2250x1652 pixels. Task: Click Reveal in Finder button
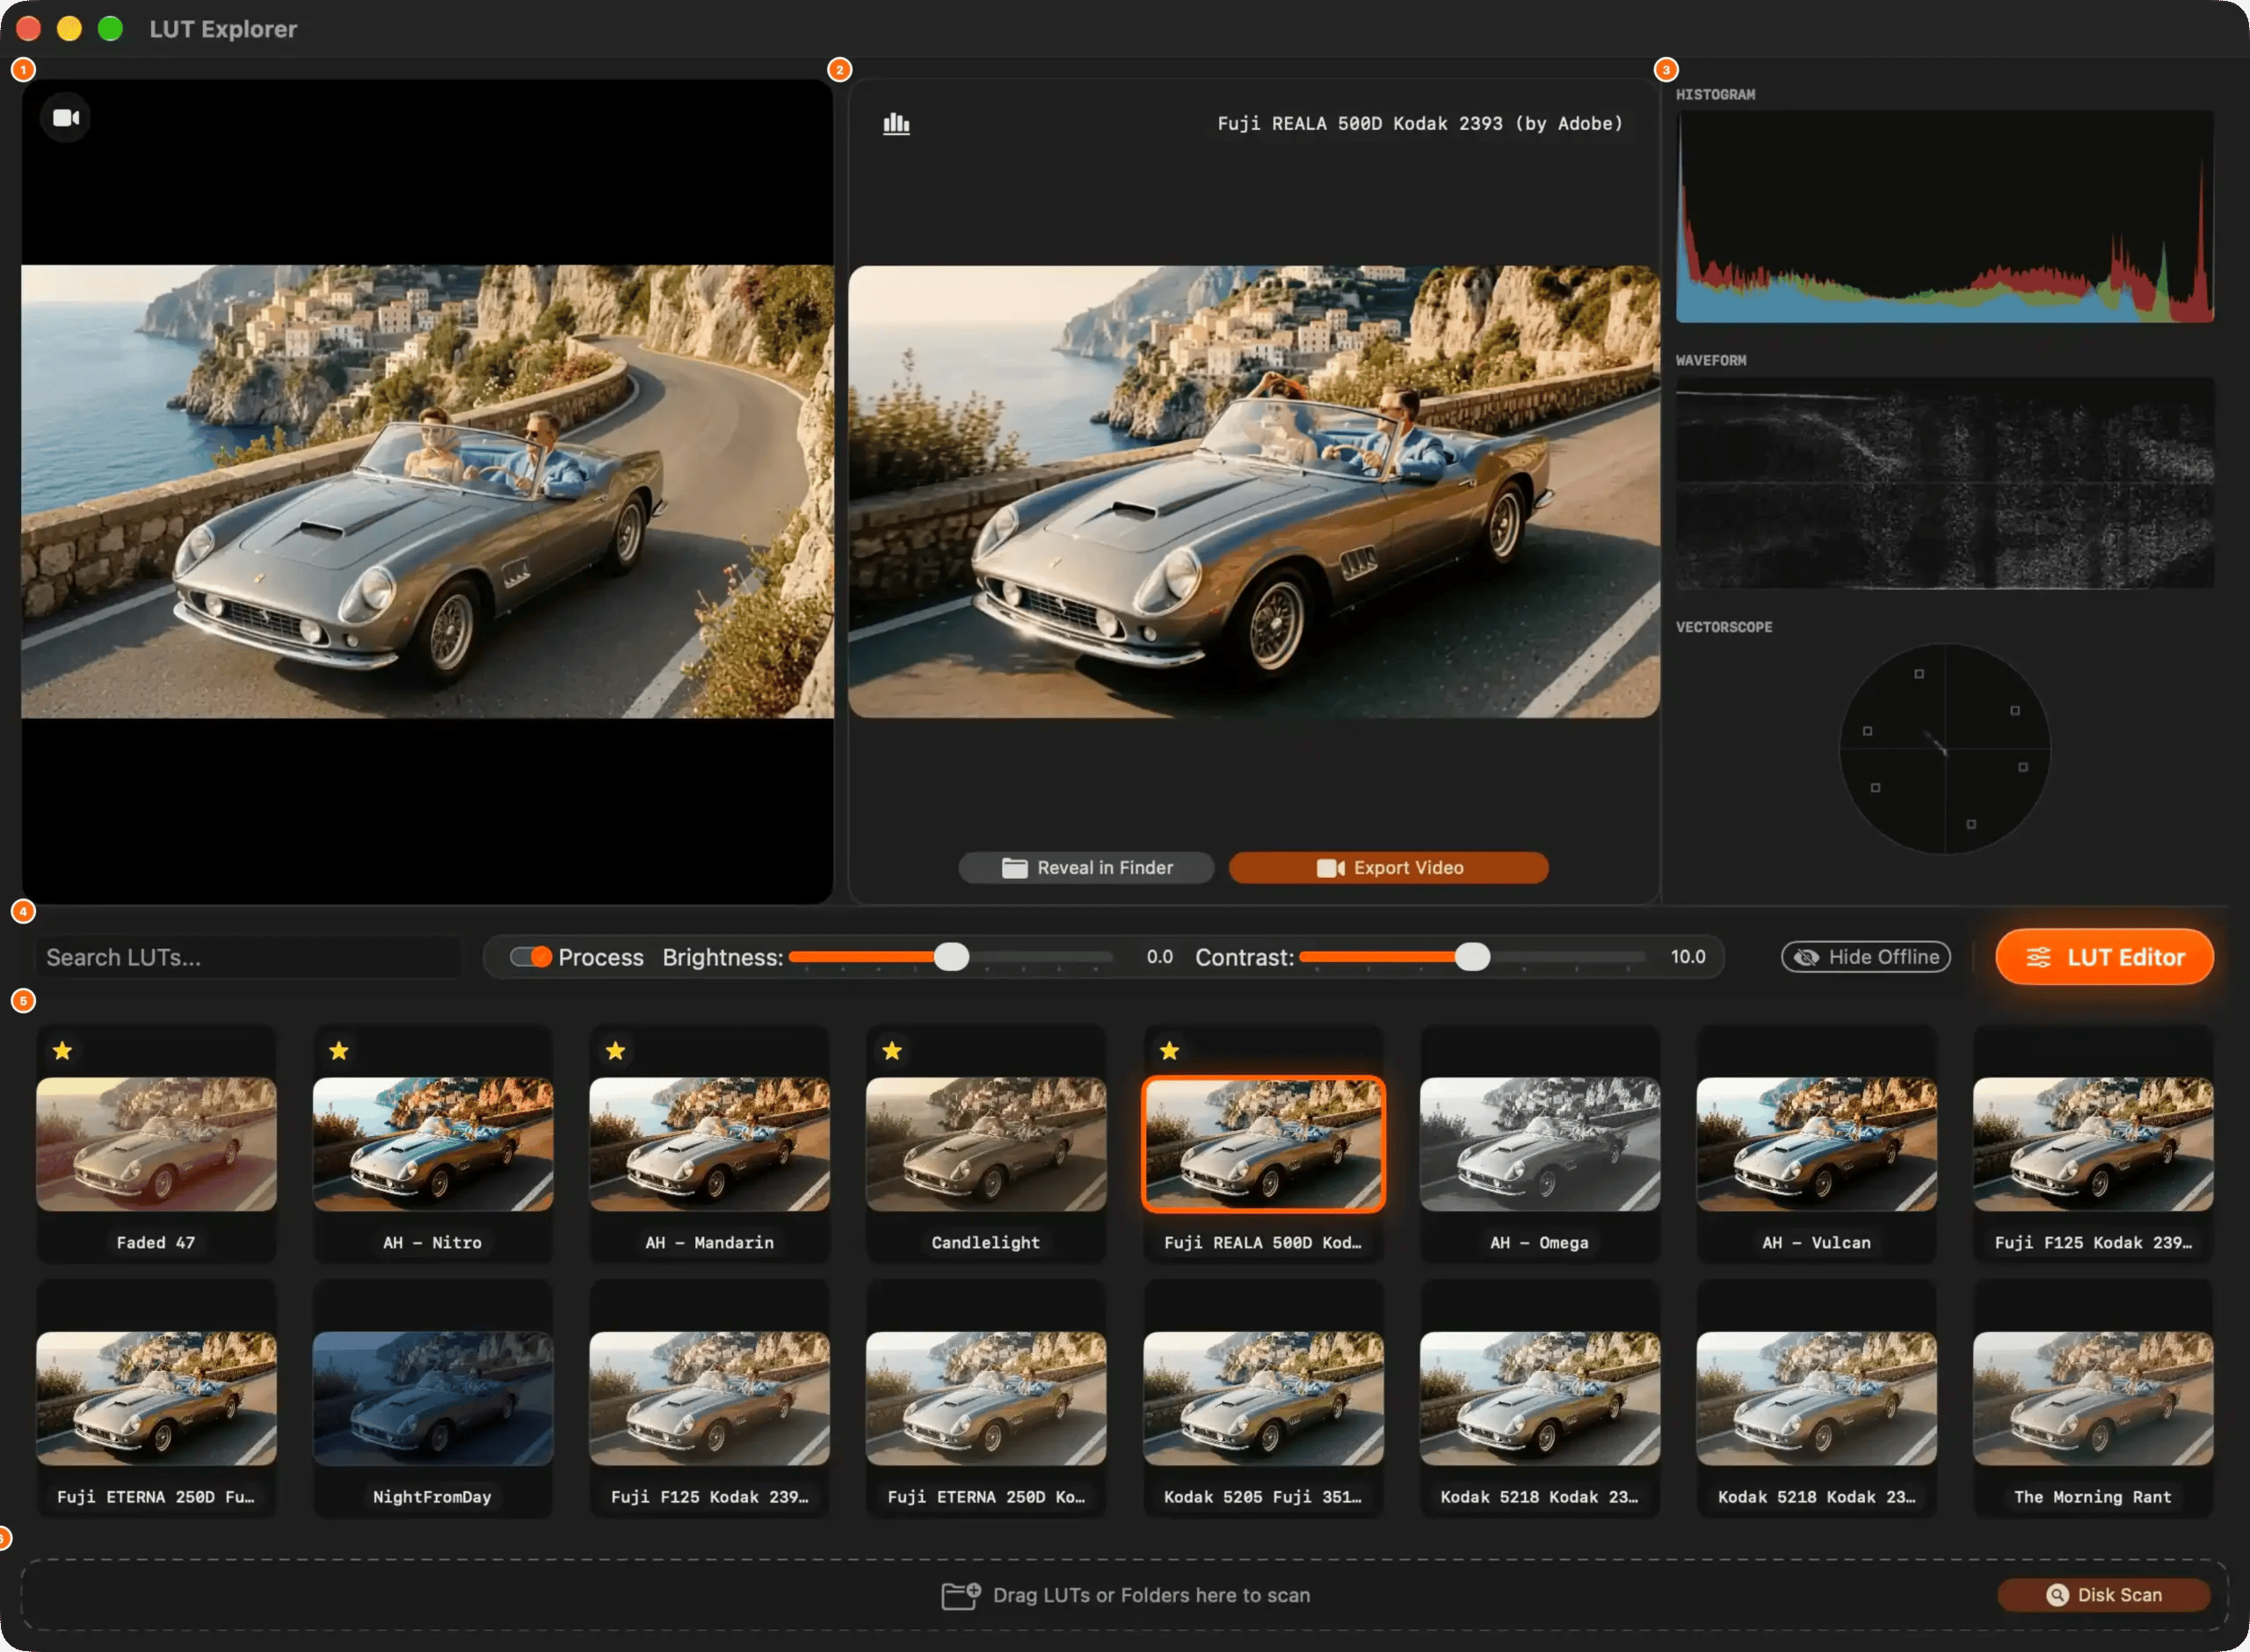[1086, 868]
